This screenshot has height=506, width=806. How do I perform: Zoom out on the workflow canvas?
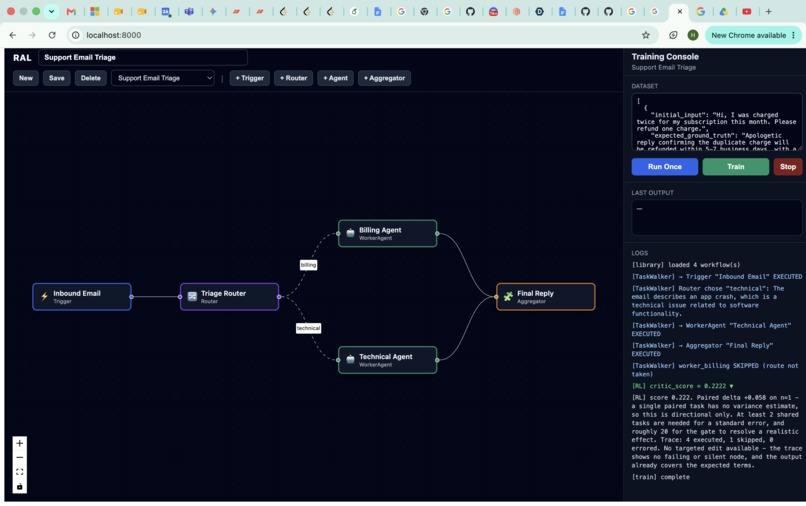pos(20,458)
